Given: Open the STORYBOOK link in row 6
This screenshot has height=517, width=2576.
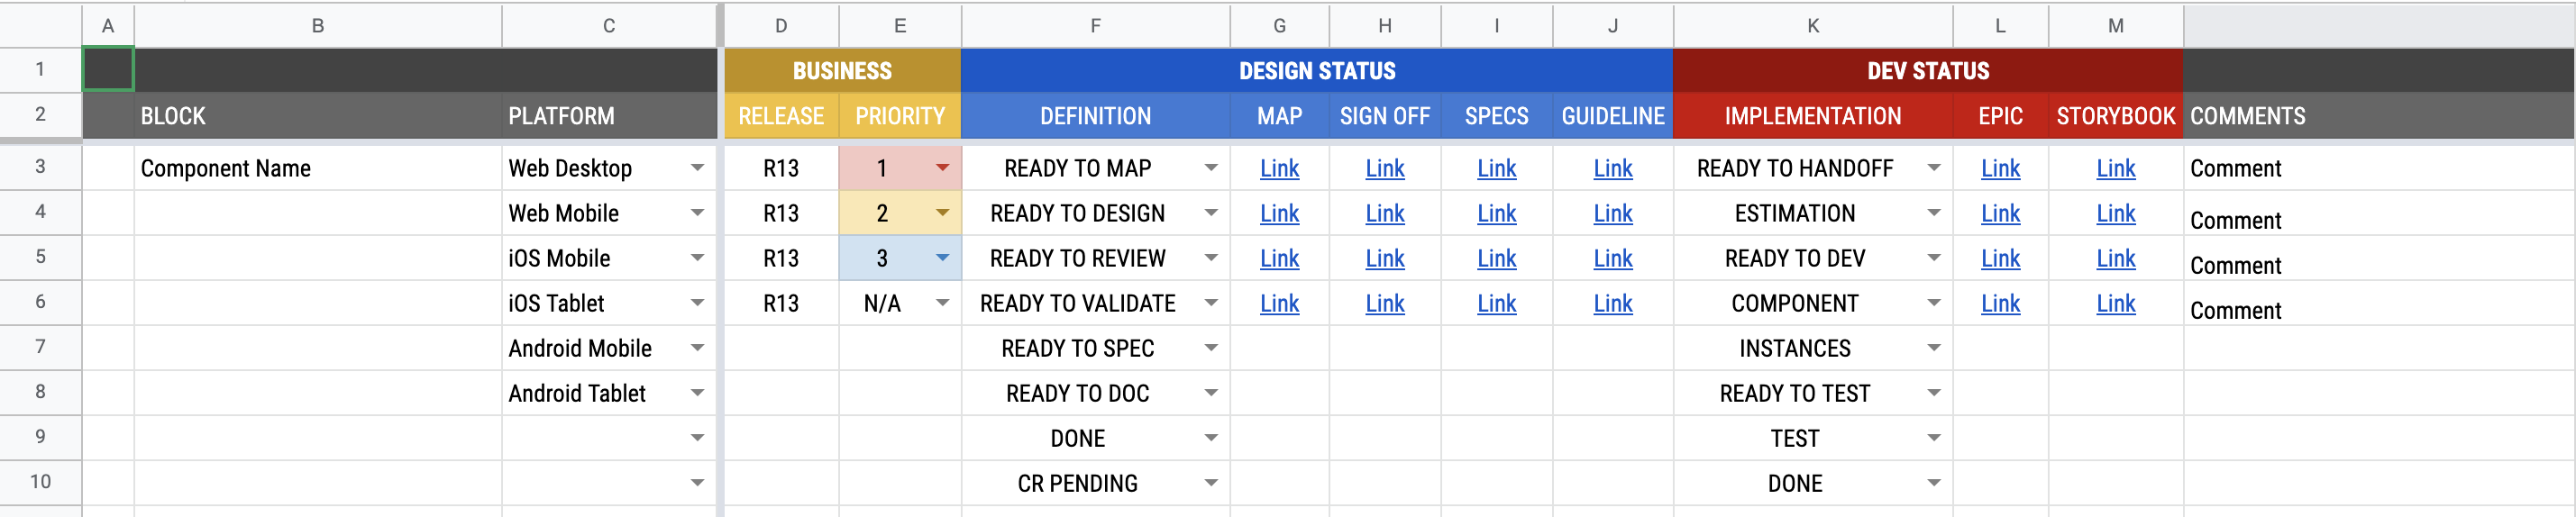Looking at the screenshot, I should pyautogui.click(x=2115, y=303).
